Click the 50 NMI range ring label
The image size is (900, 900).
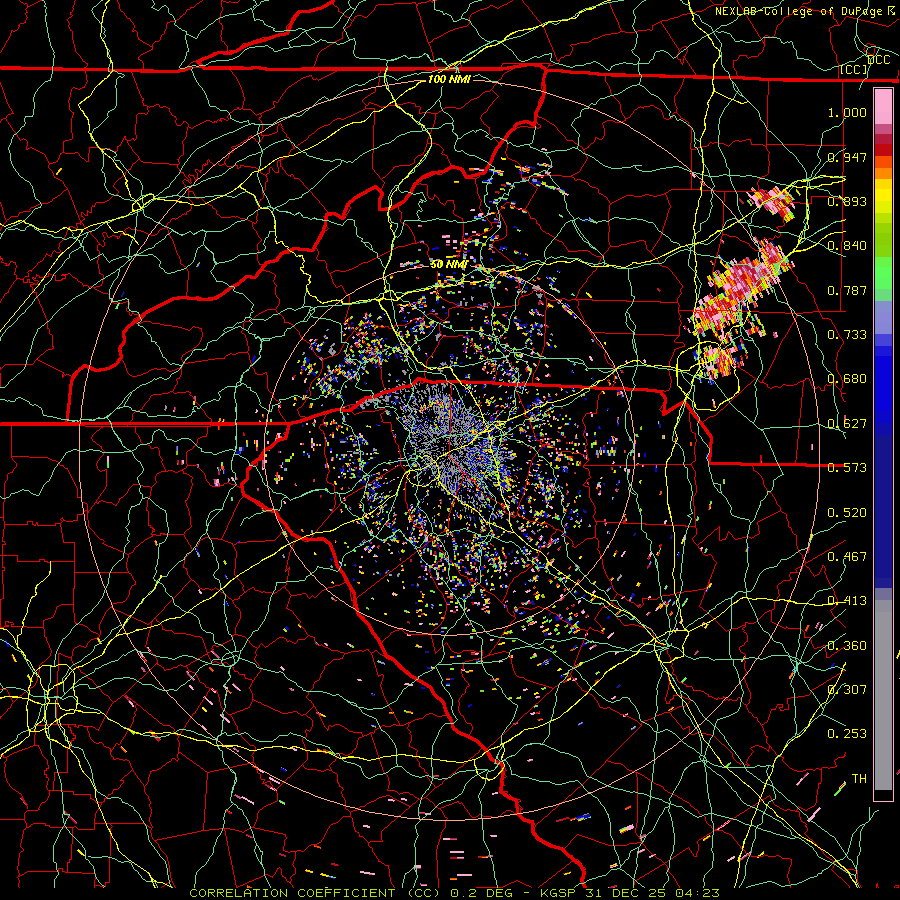[448, 264]
